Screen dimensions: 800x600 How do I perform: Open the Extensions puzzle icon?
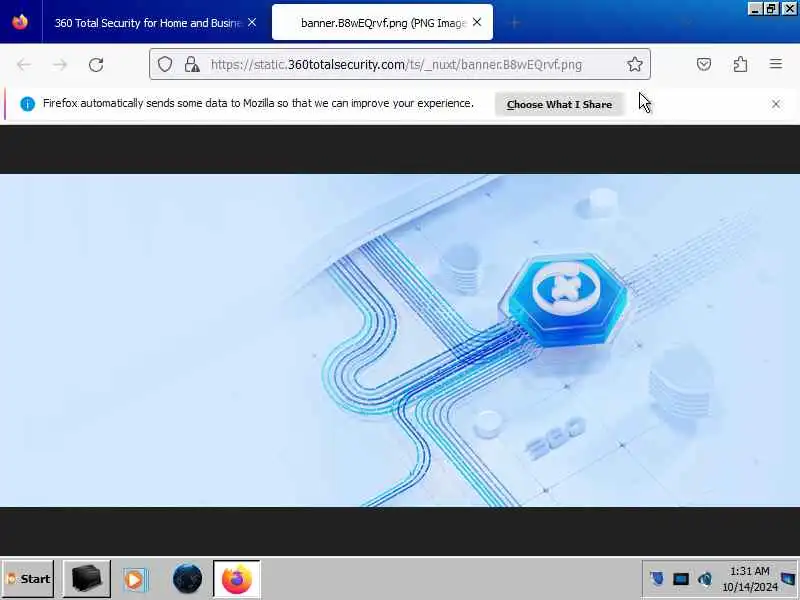(x=740, y=64)
